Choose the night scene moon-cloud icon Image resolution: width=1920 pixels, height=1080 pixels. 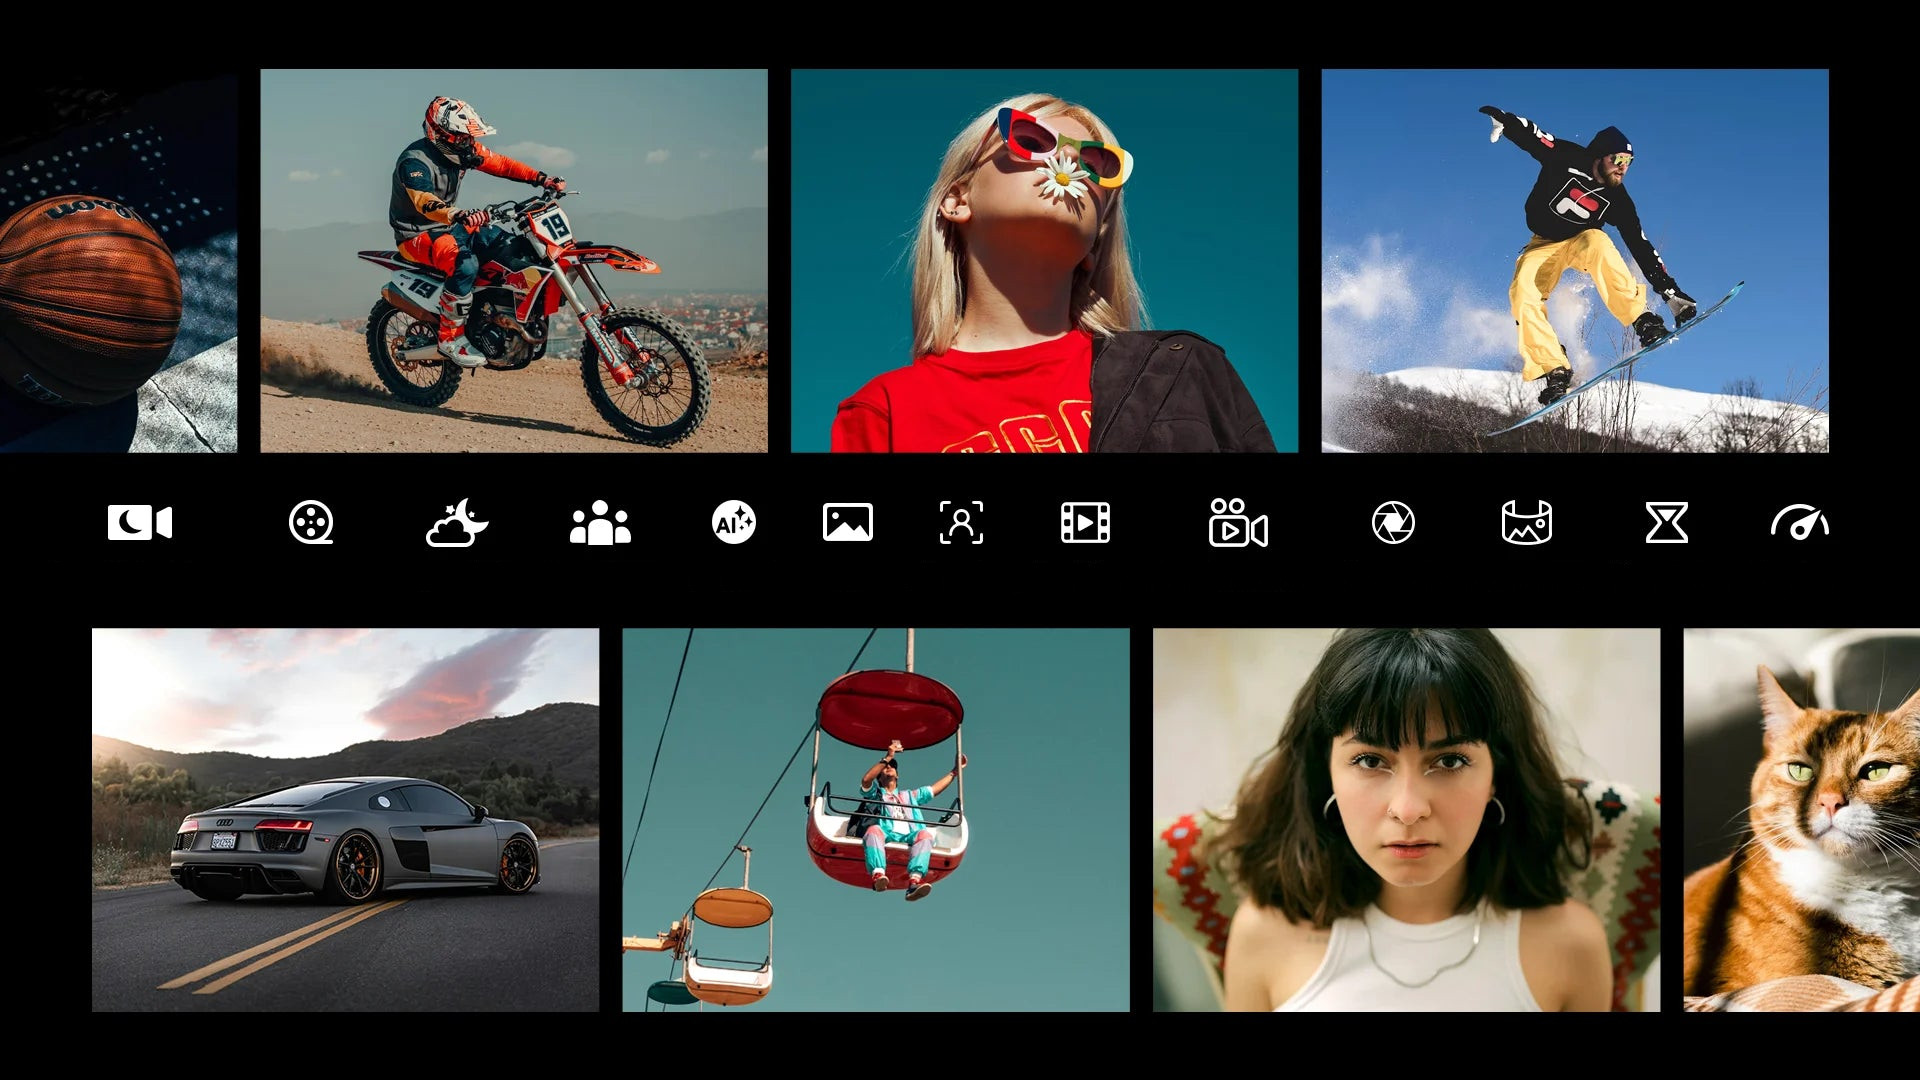pos(457,523)
